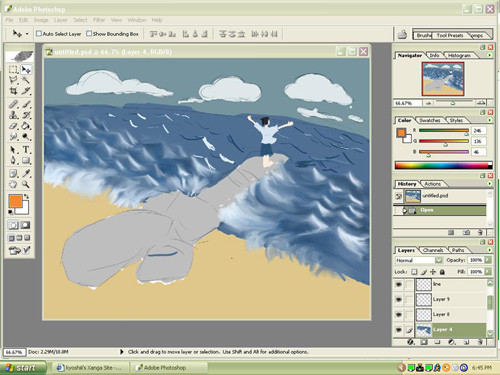This screenshot has height=375, width=500.
Task: Select the Polygonal Lasso tool
Action: pos(13,80)
